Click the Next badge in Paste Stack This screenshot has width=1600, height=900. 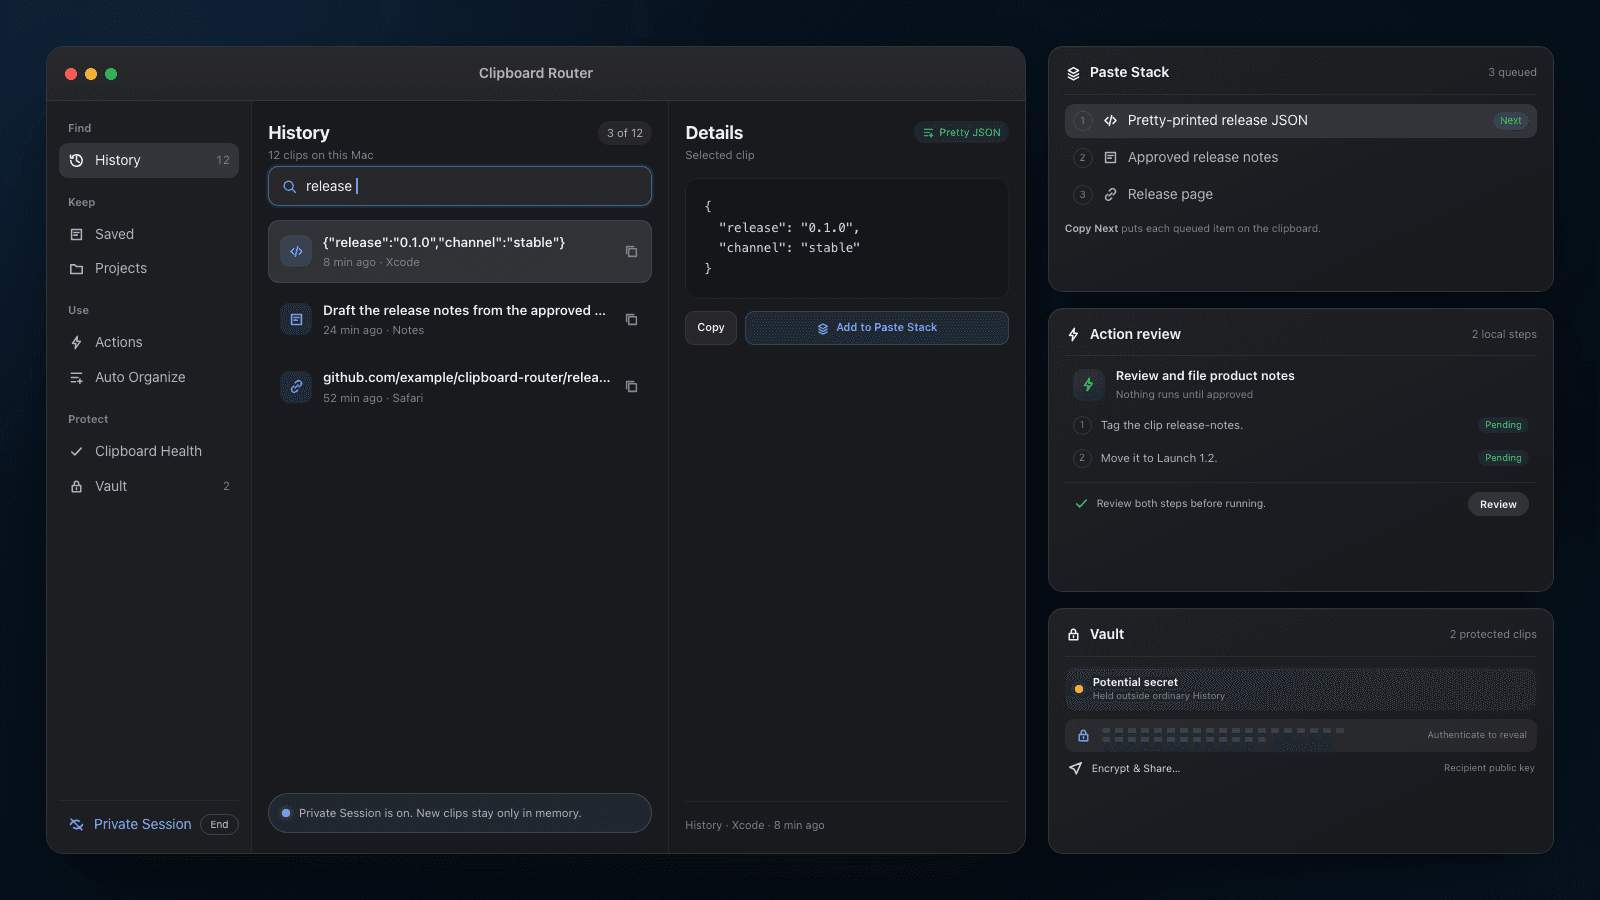tap(1510, 121)
